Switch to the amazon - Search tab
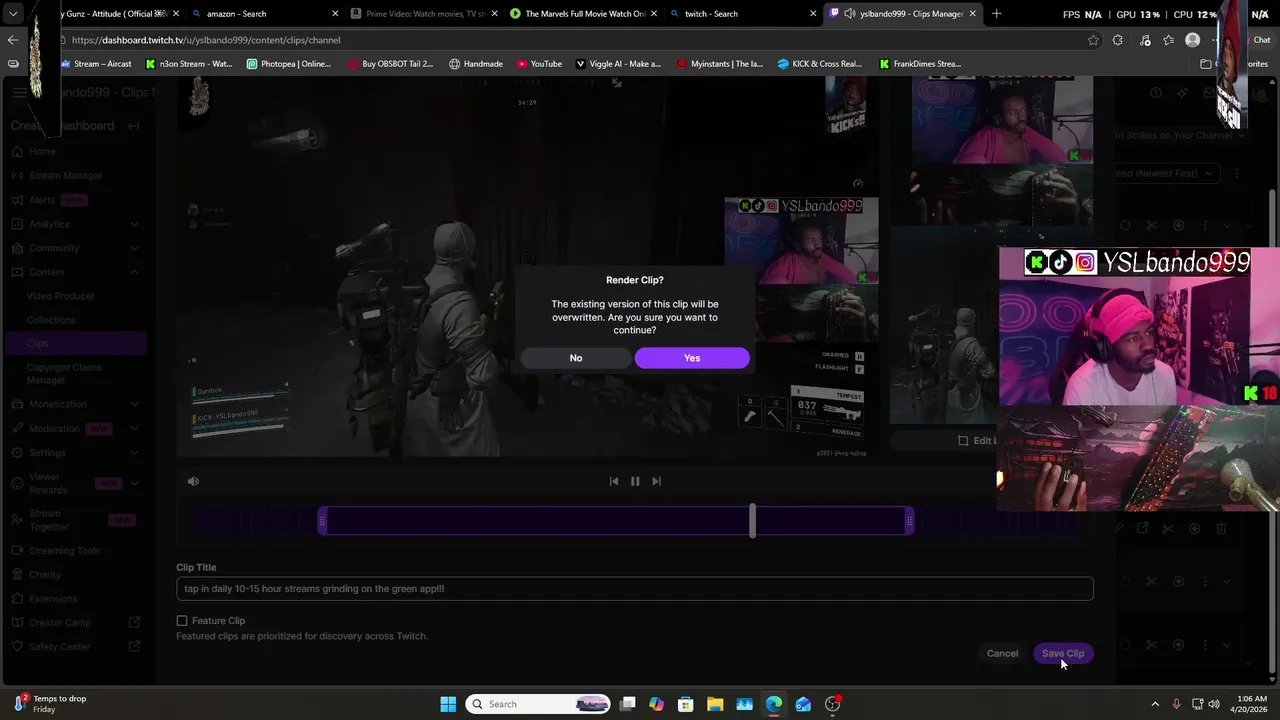This screenshot has height=720, width=1280. 263,14
